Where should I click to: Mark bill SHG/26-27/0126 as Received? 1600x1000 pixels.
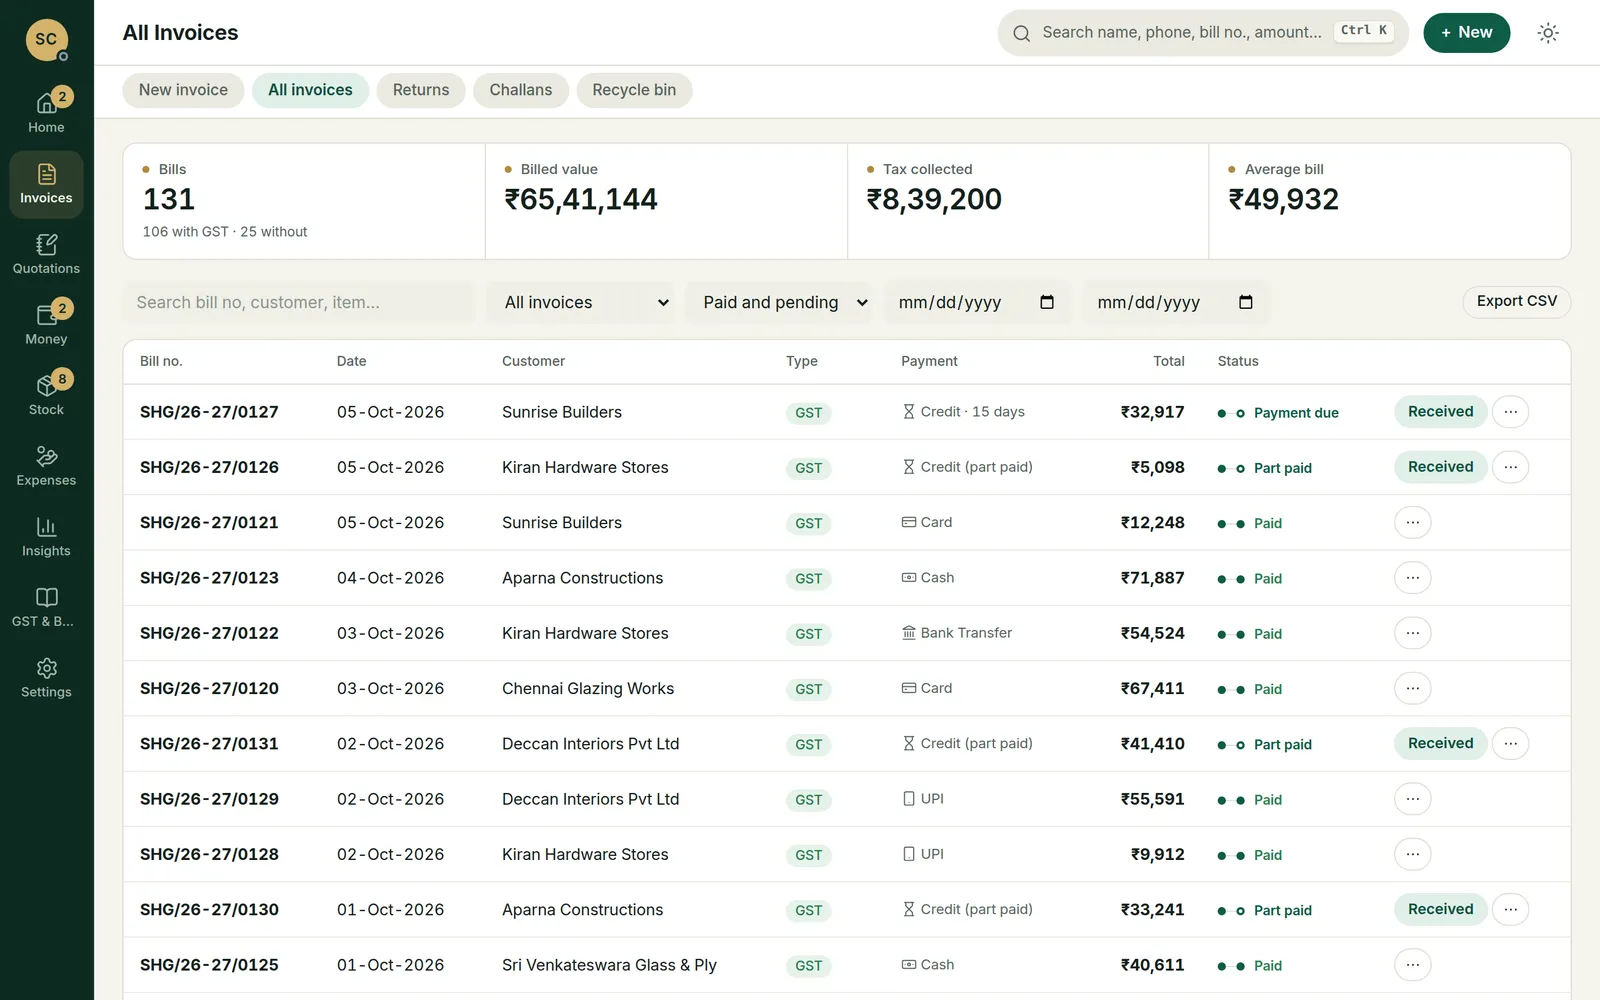click(x=1440, y=467)
